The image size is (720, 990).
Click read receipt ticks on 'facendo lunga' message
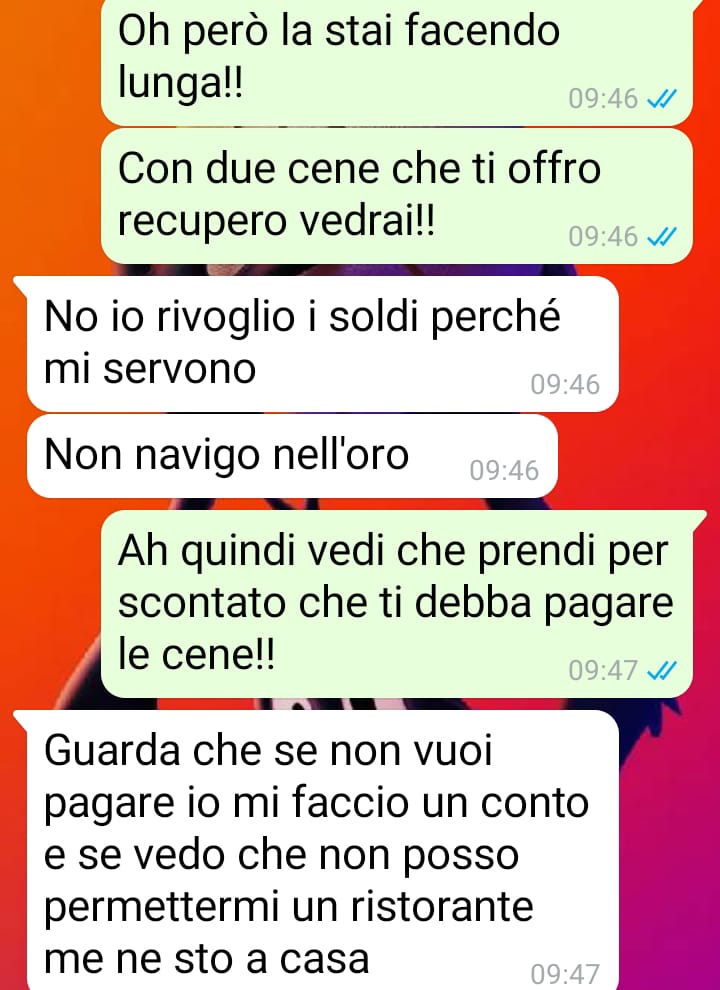pos(663,99)
